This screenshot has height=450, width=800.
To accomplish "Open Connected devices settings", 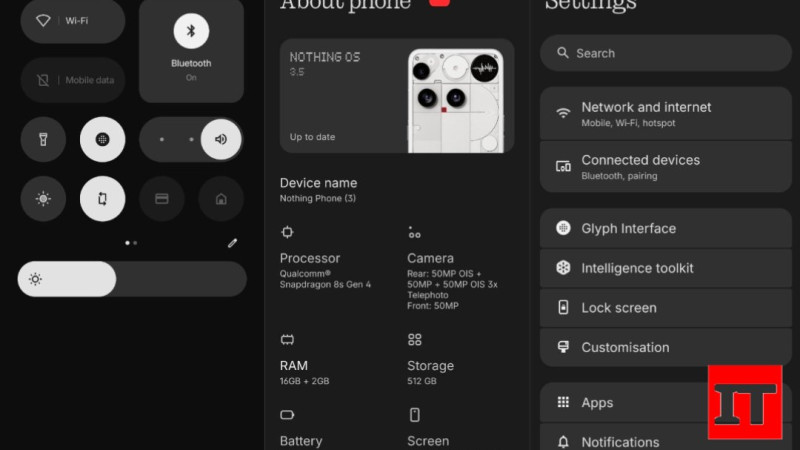I will (x=666, y=167).
